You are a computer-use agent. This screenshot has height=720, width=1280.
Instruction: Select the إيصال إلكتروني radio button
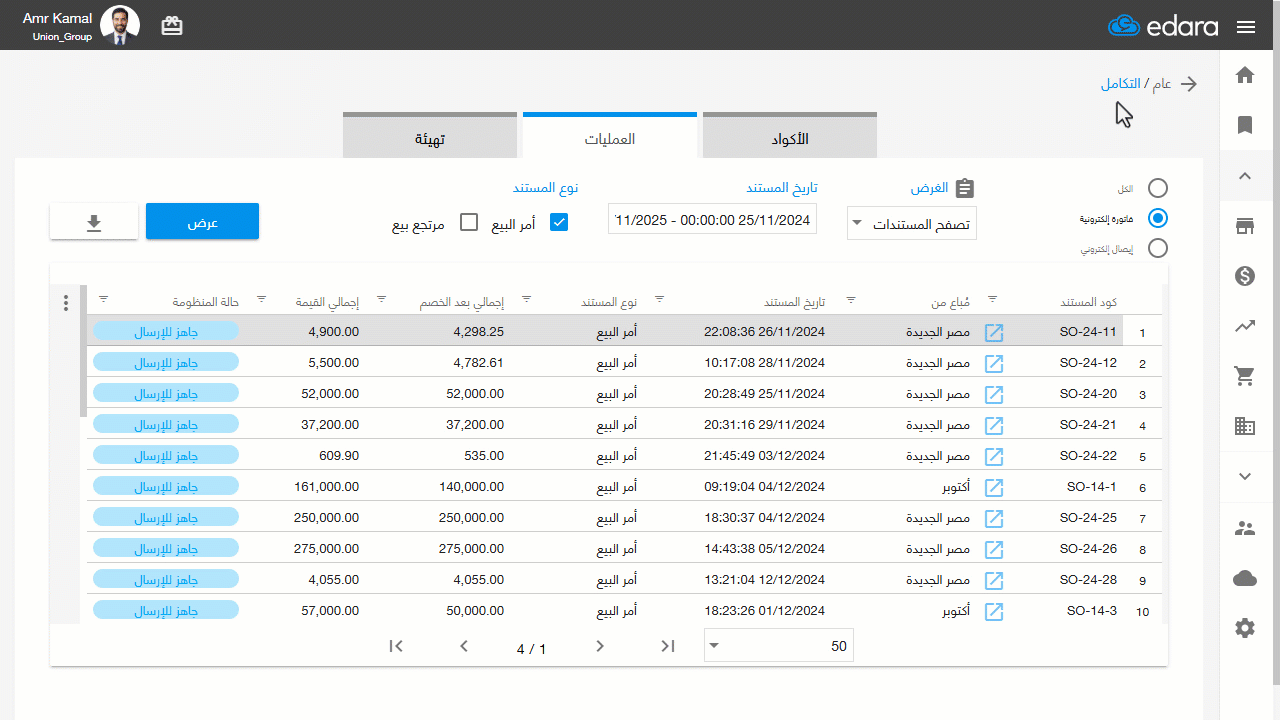point(1158,248)
